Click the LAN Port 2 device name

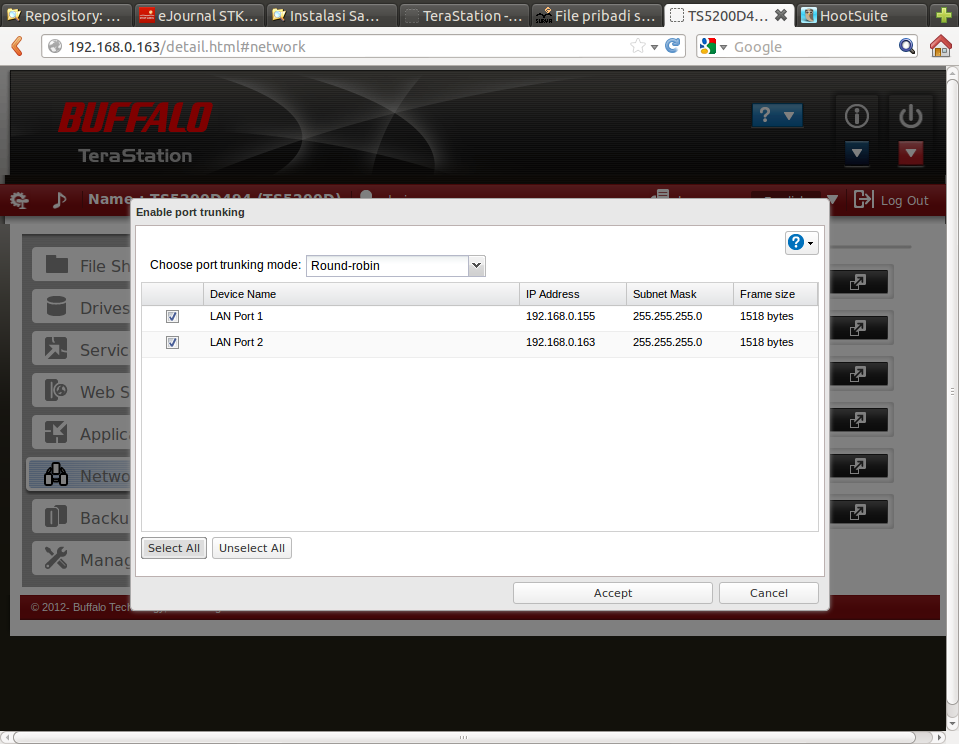point(236,343)
